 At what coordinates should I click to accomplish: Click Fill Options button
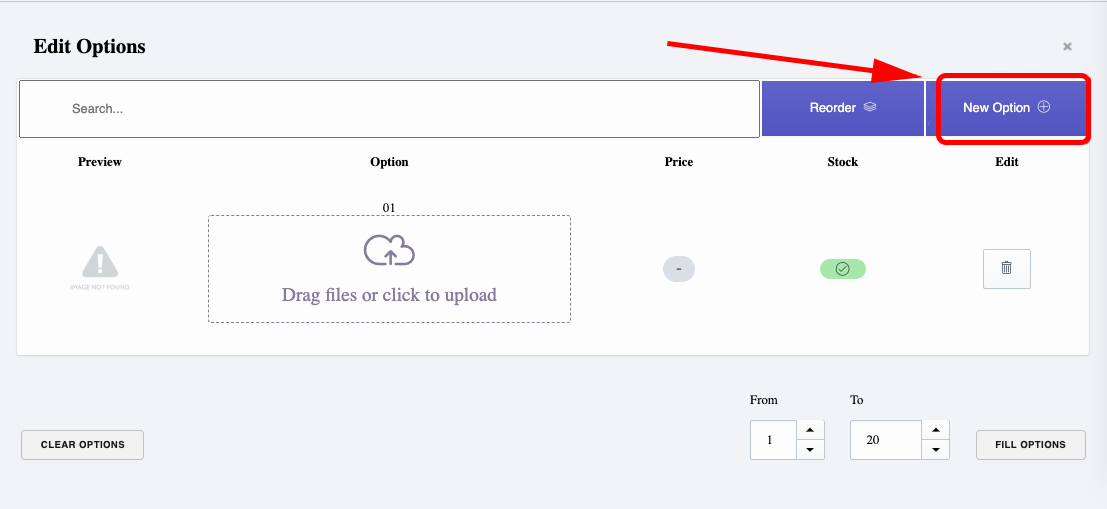(x=1031, y=445)
